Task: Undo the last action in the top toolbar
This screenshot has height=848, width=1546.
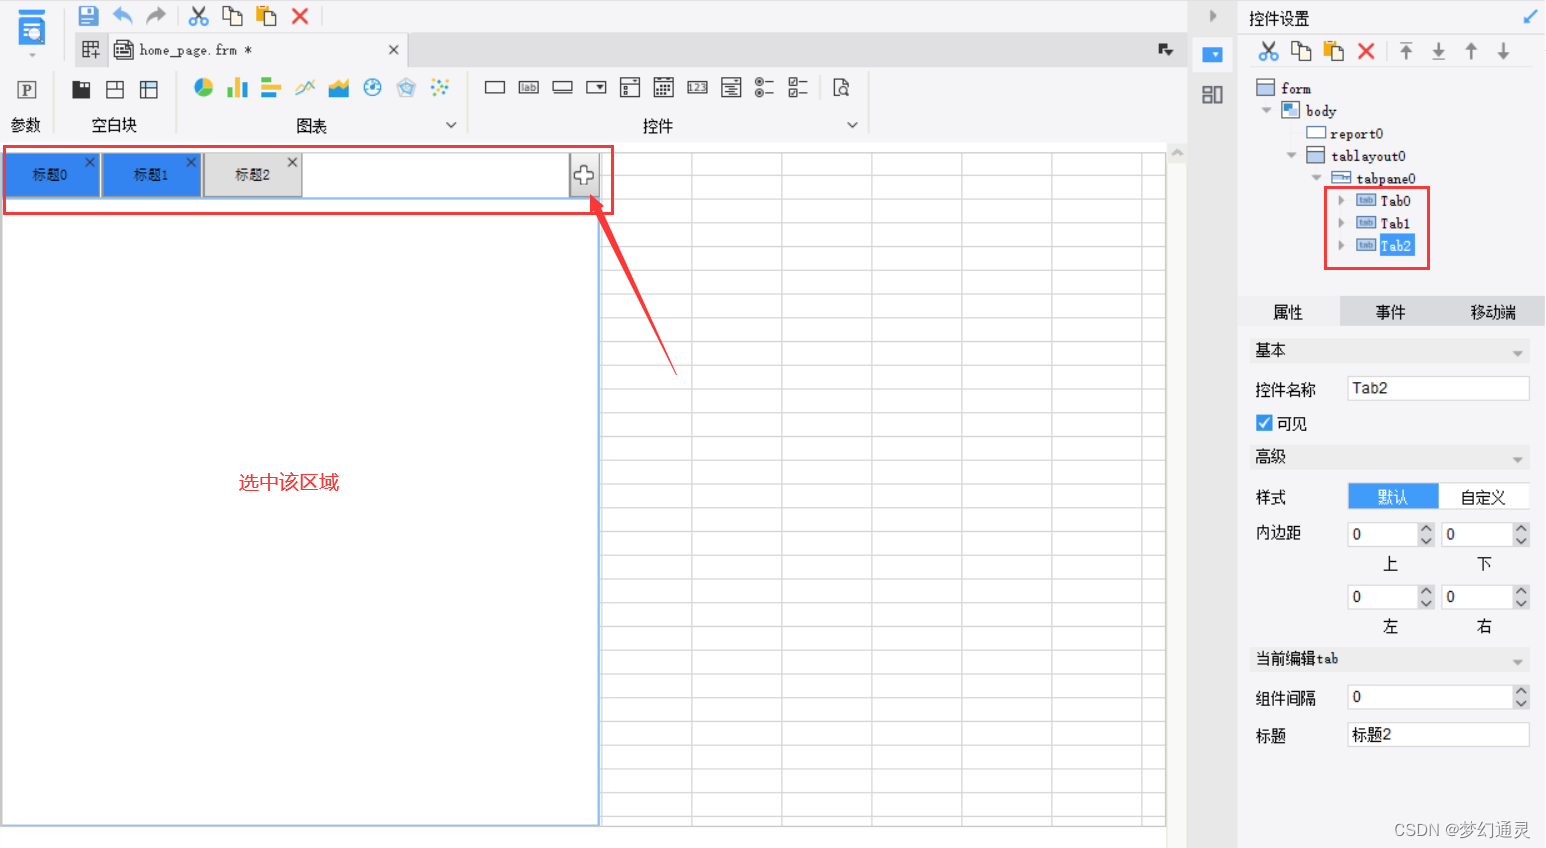Action: [123, 16]
